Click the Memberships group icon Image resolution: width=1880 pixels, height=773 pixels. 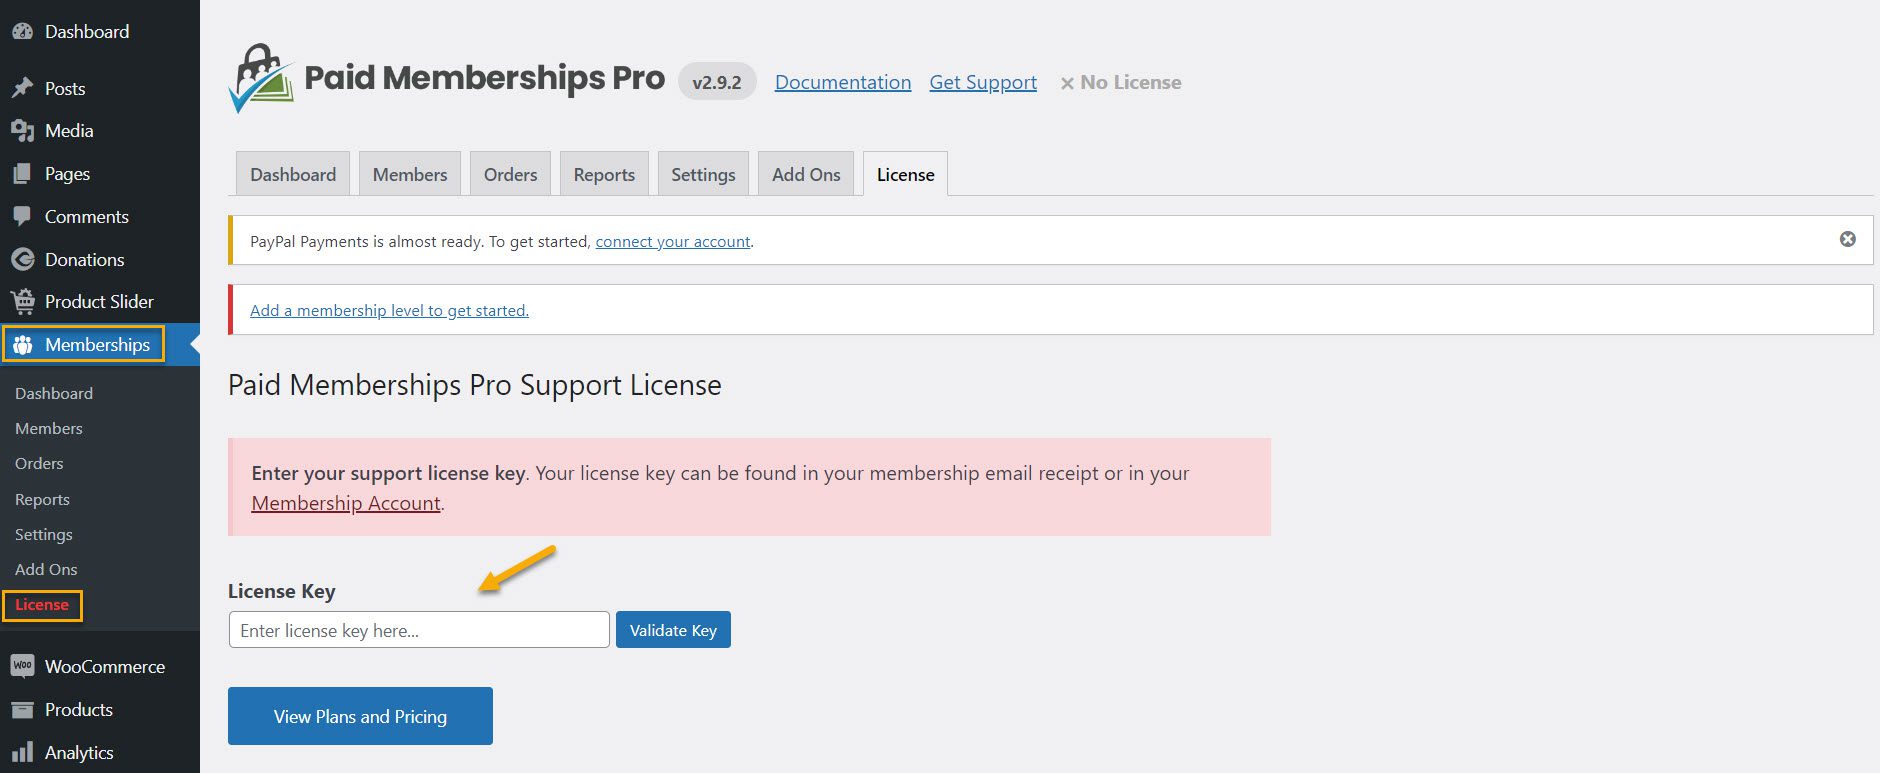[22, 345]
